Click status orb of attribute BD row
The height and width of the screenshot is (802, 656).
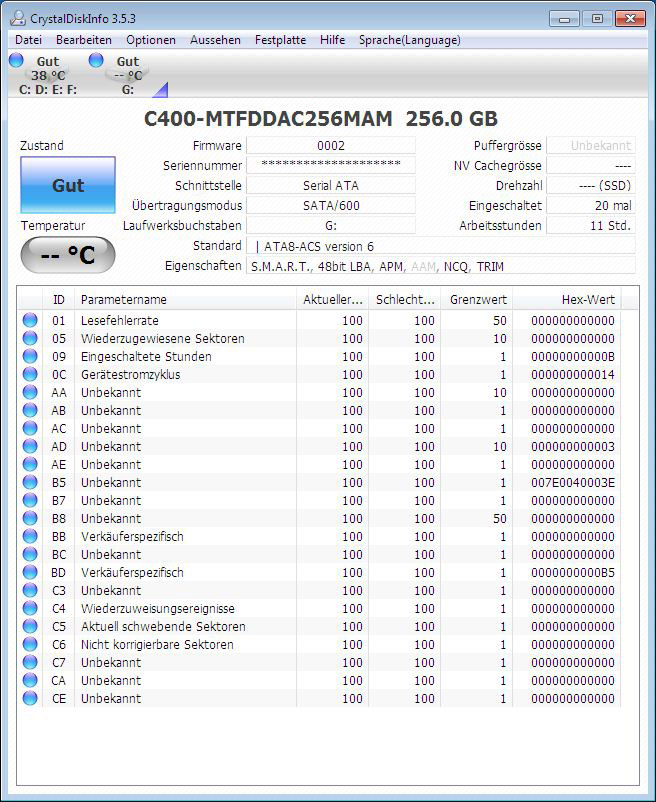point(30,572)
